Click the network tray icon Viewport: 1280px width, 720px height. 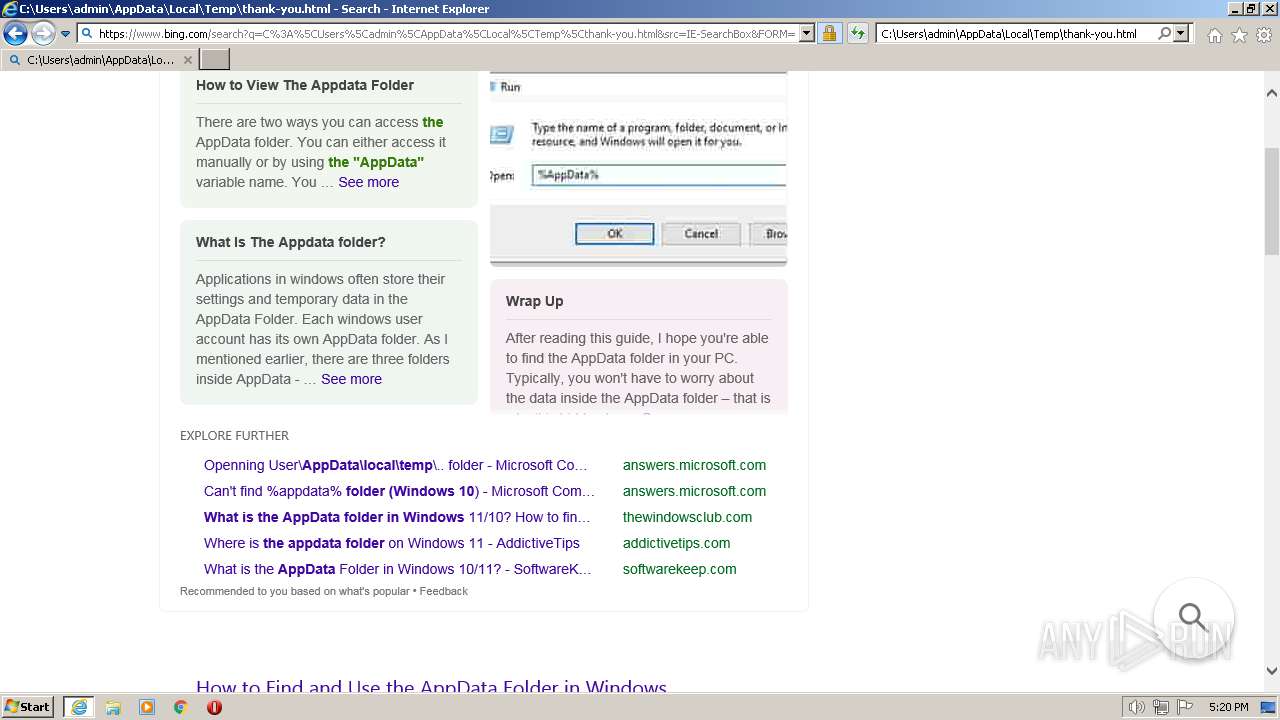click(x=1161, y=707)
